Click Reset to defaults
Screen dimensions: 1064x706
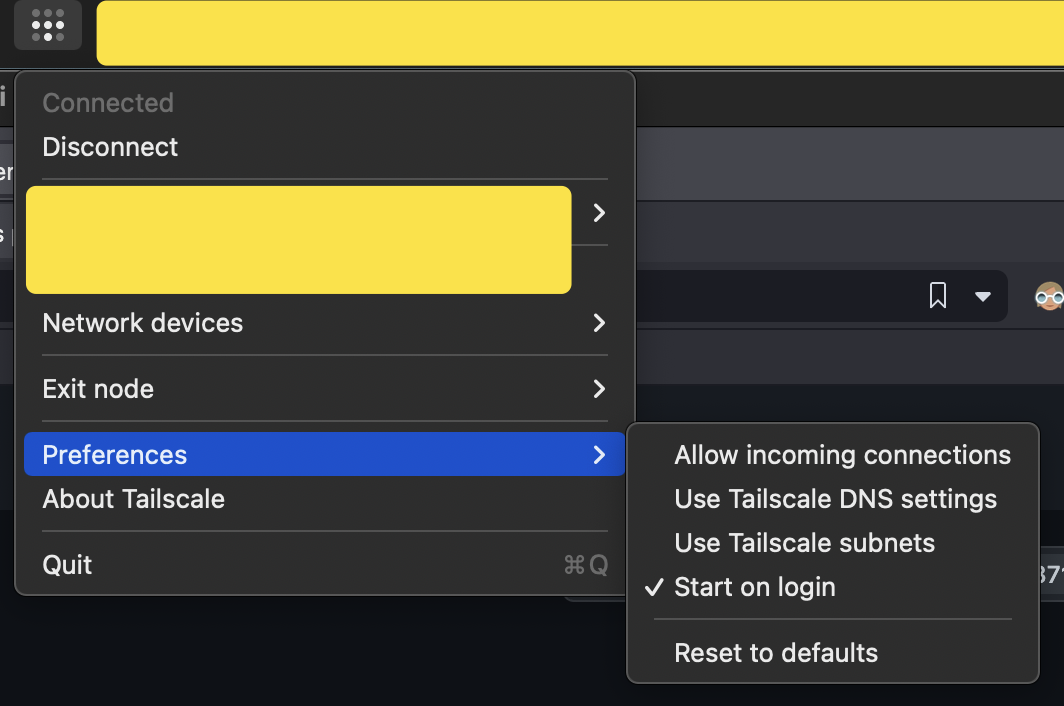tap(776, 653)
